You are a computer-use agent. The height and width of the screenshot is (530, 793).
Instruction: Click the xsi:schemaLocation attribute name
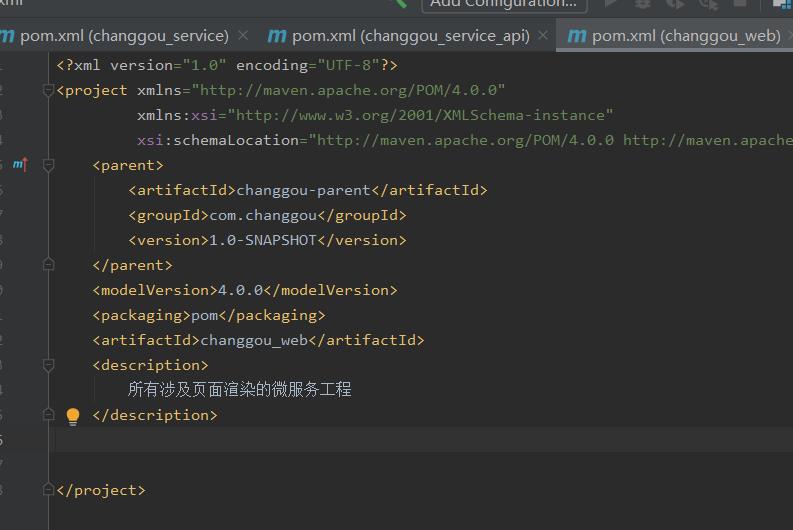point(218,140)
